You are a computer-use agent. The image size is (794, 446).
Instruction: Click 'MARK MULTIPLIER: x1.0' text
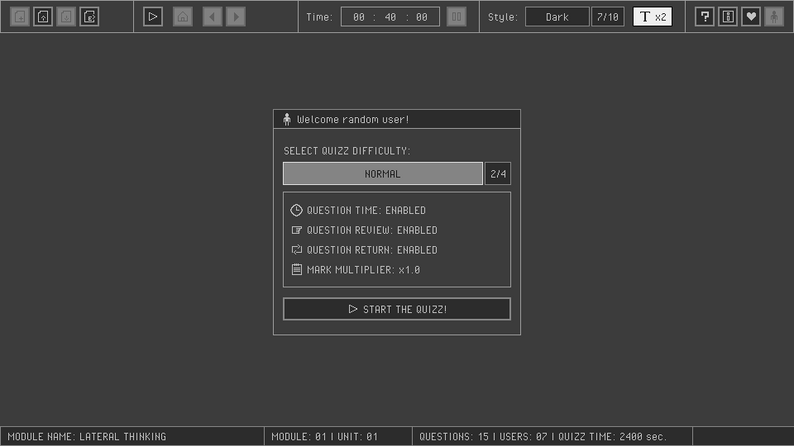364,269
